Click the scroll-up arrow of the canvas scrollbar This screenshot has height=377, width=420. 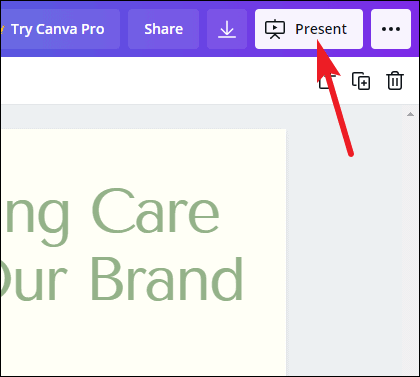[410, 114]
